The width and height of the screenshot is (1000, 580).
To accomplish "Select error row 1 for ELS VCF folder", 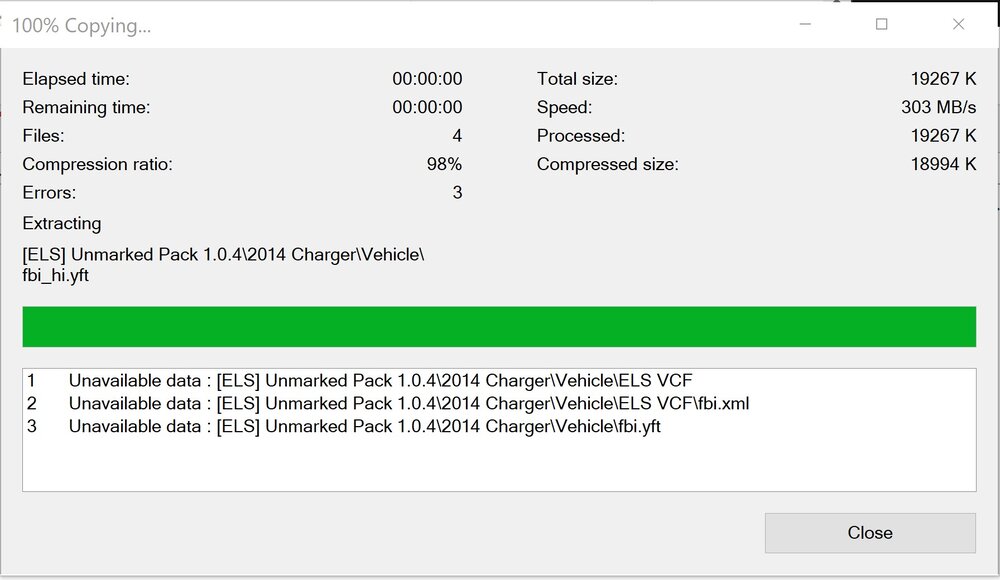I will [380, 380].
